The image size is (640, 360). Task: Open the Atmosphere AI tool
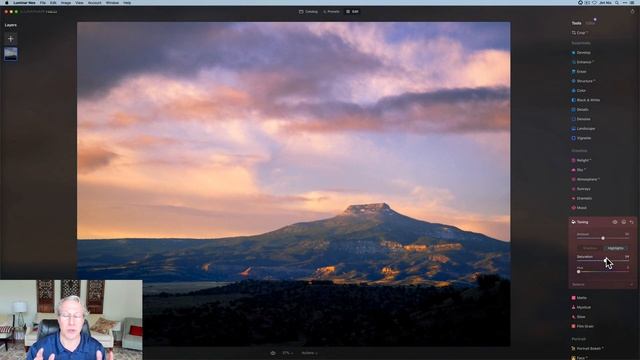click(585, 179)
